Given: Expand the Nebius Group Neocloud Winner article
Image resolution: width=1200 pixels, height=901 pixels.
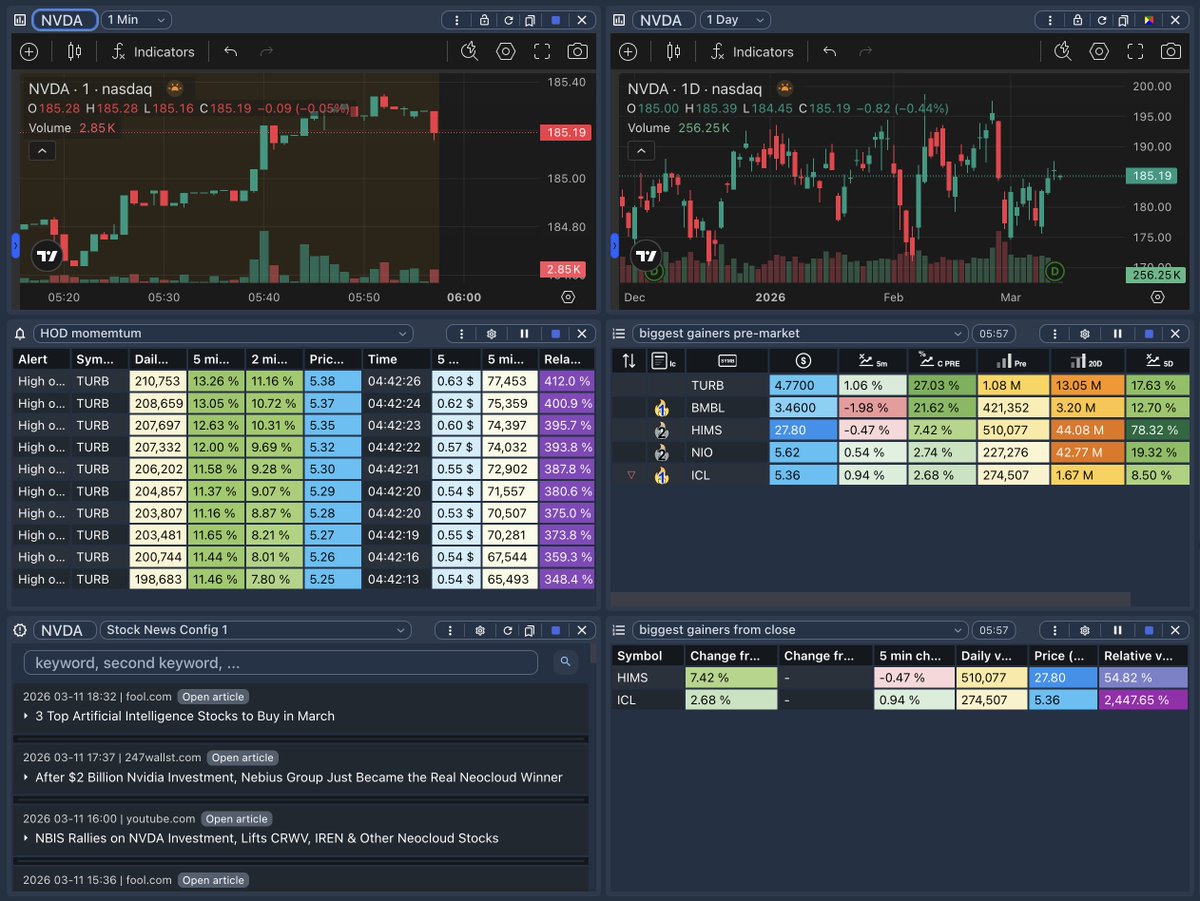Looking at the screenshot, I should pyautogui.click(x=26, y=777).
